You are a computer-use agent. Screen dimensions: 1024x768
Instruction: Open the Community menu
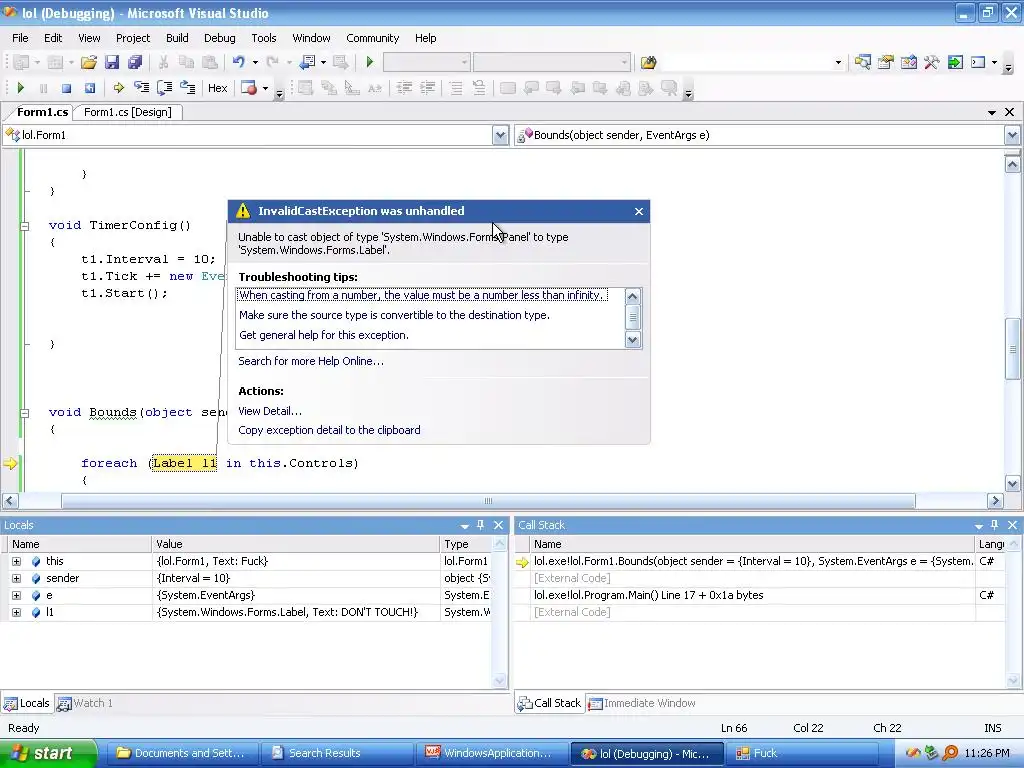pos(372,38)
